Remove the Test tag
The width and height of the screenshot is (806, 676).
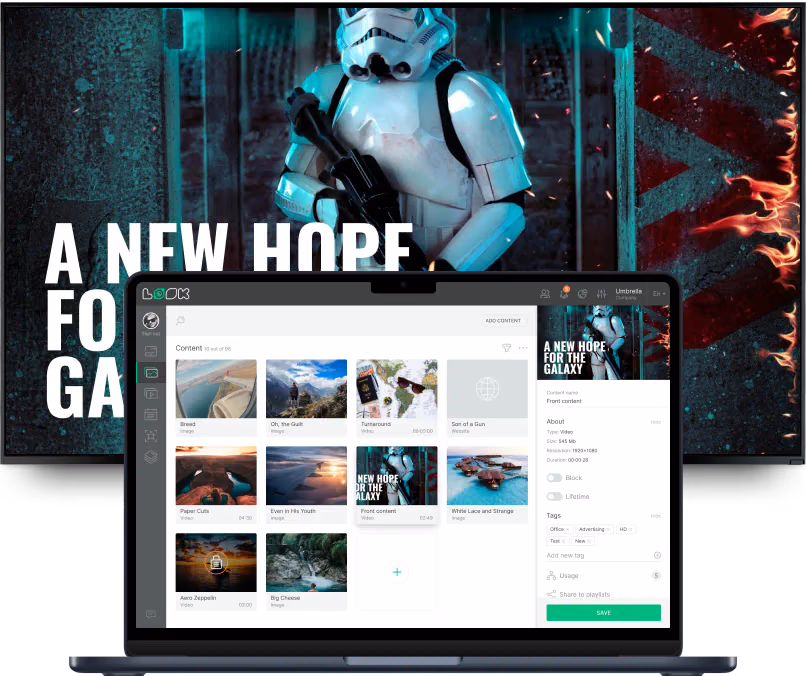[563, 541]
